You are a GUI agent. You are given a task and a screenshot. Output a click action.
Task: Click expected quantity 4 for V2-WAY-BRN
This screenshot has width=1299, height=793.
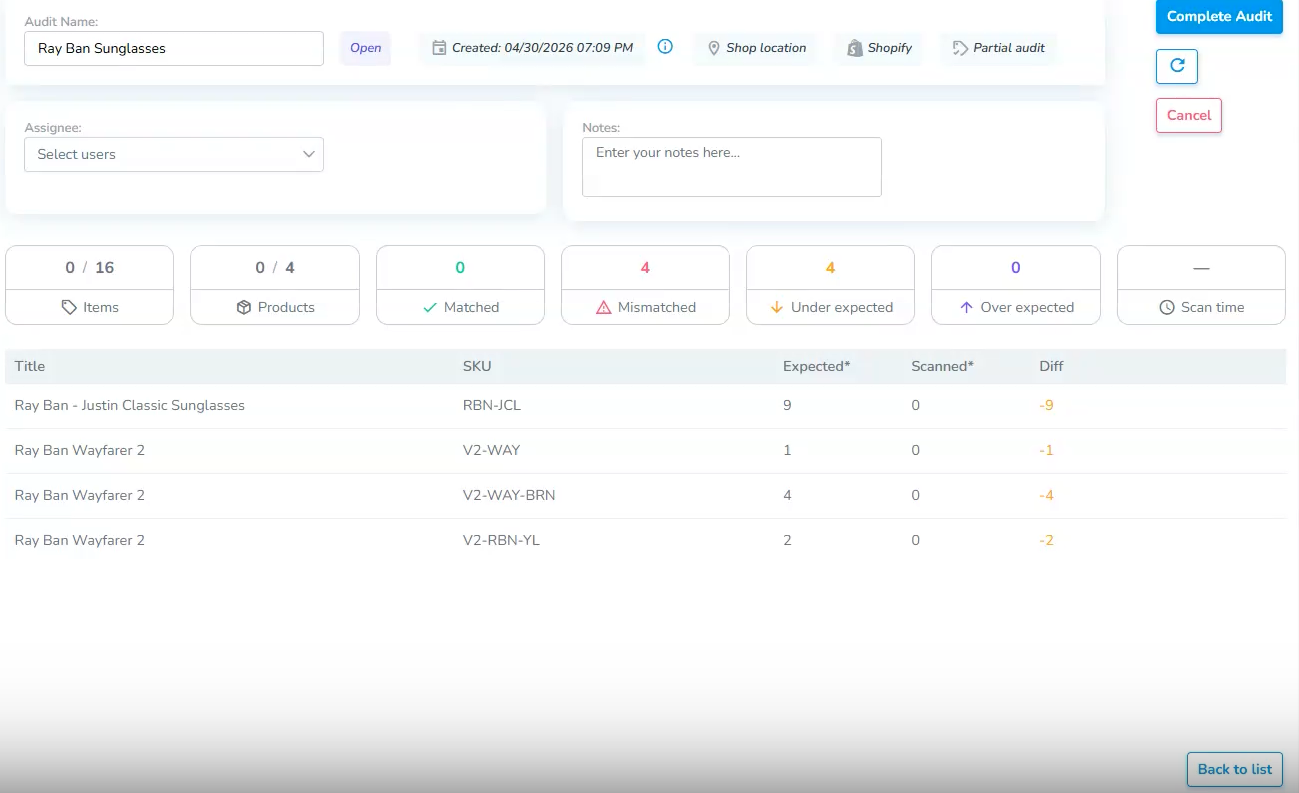click(x=787, y=495)
